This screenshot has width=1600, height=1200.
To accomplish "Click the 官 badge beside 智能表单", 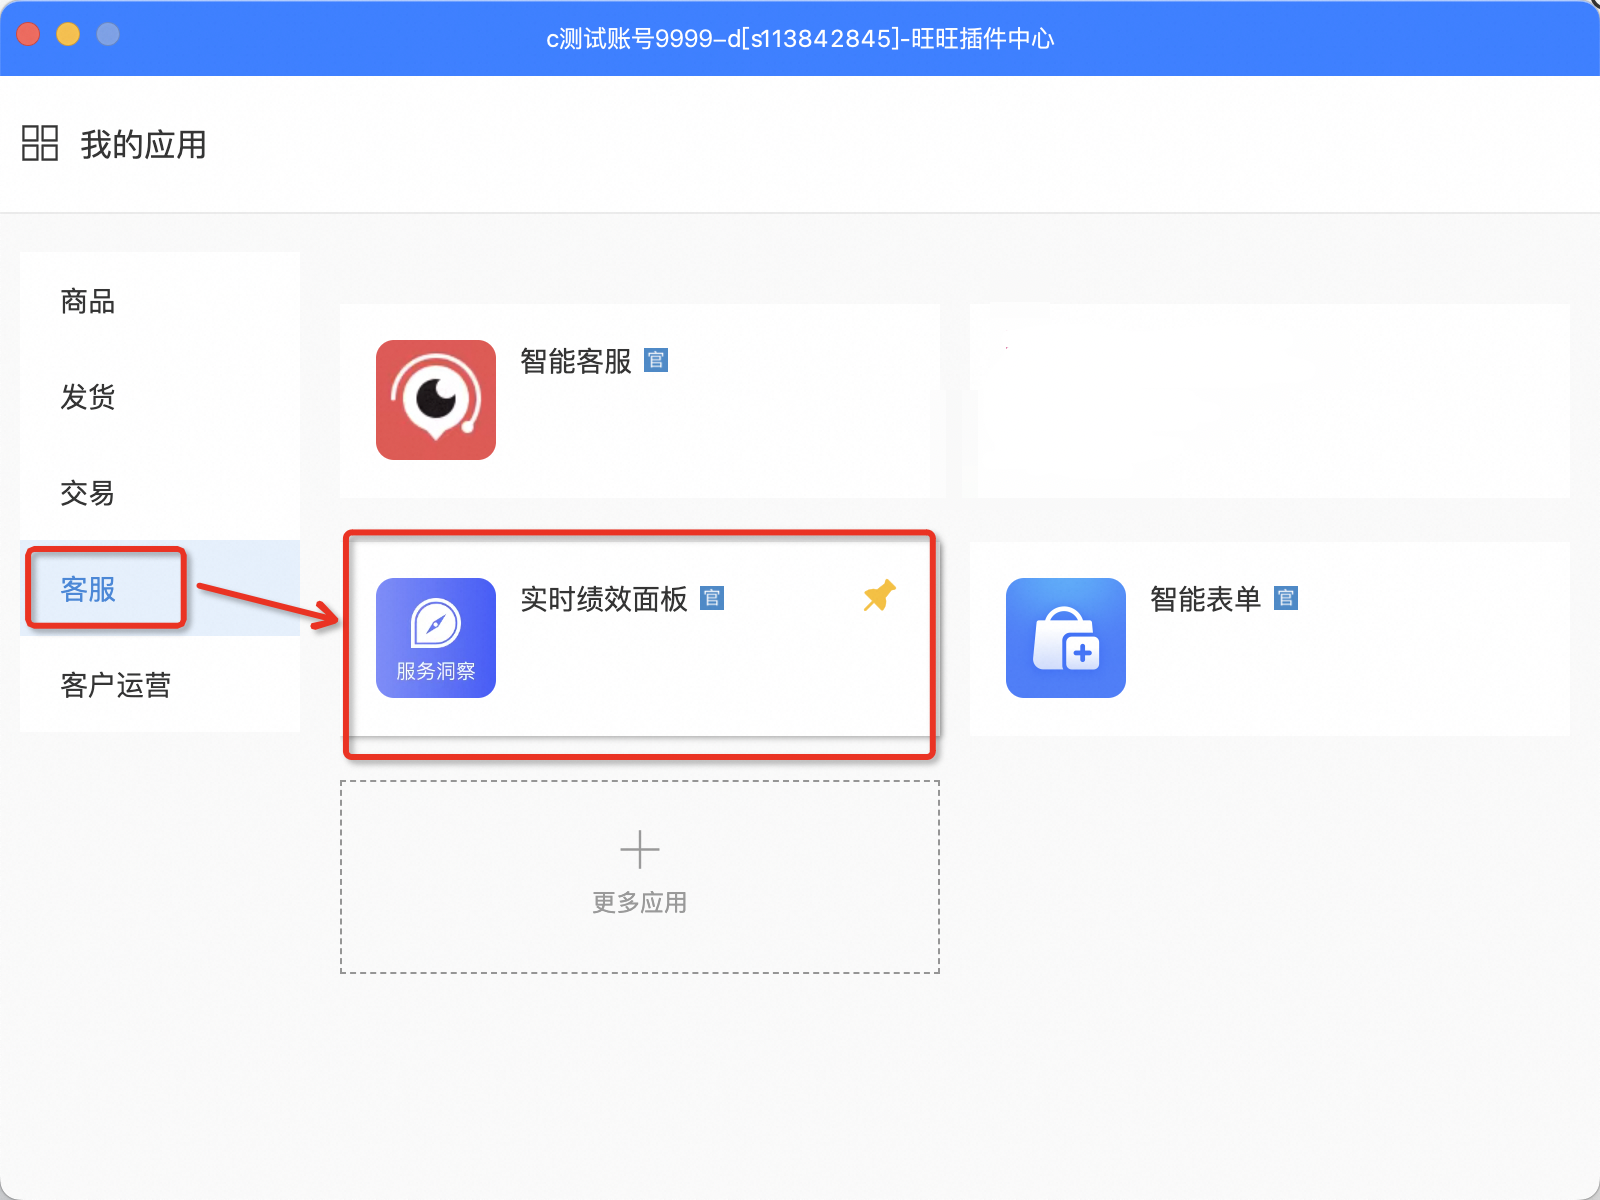I will pyautogui.click(x=1286, y=598).
